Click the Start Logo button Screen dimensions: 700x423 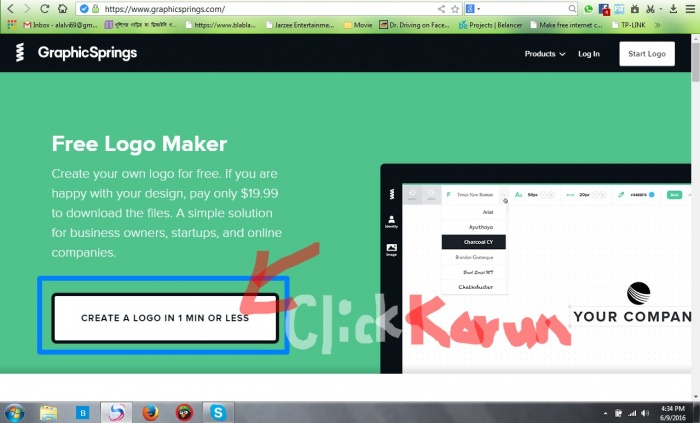[647, 54]
